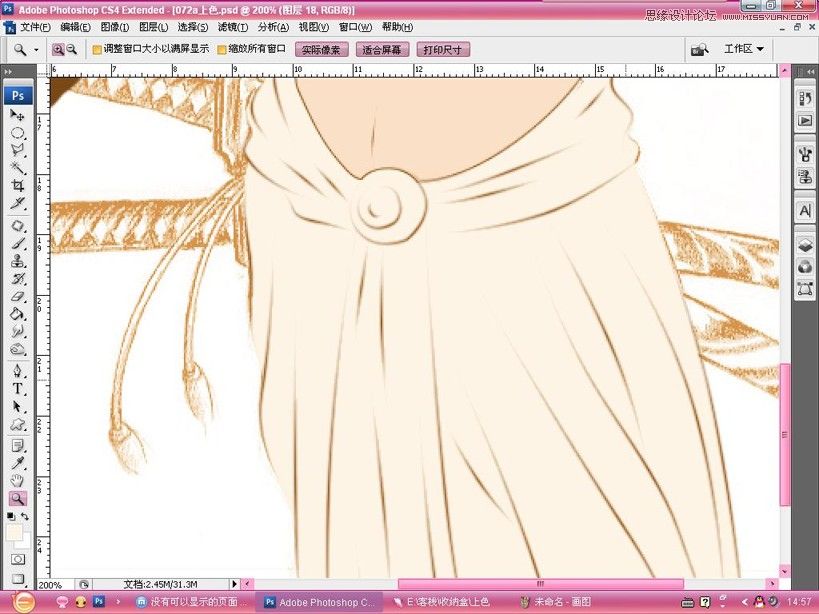
Task: Open the Clone Source panel icon
Action: 805,178
